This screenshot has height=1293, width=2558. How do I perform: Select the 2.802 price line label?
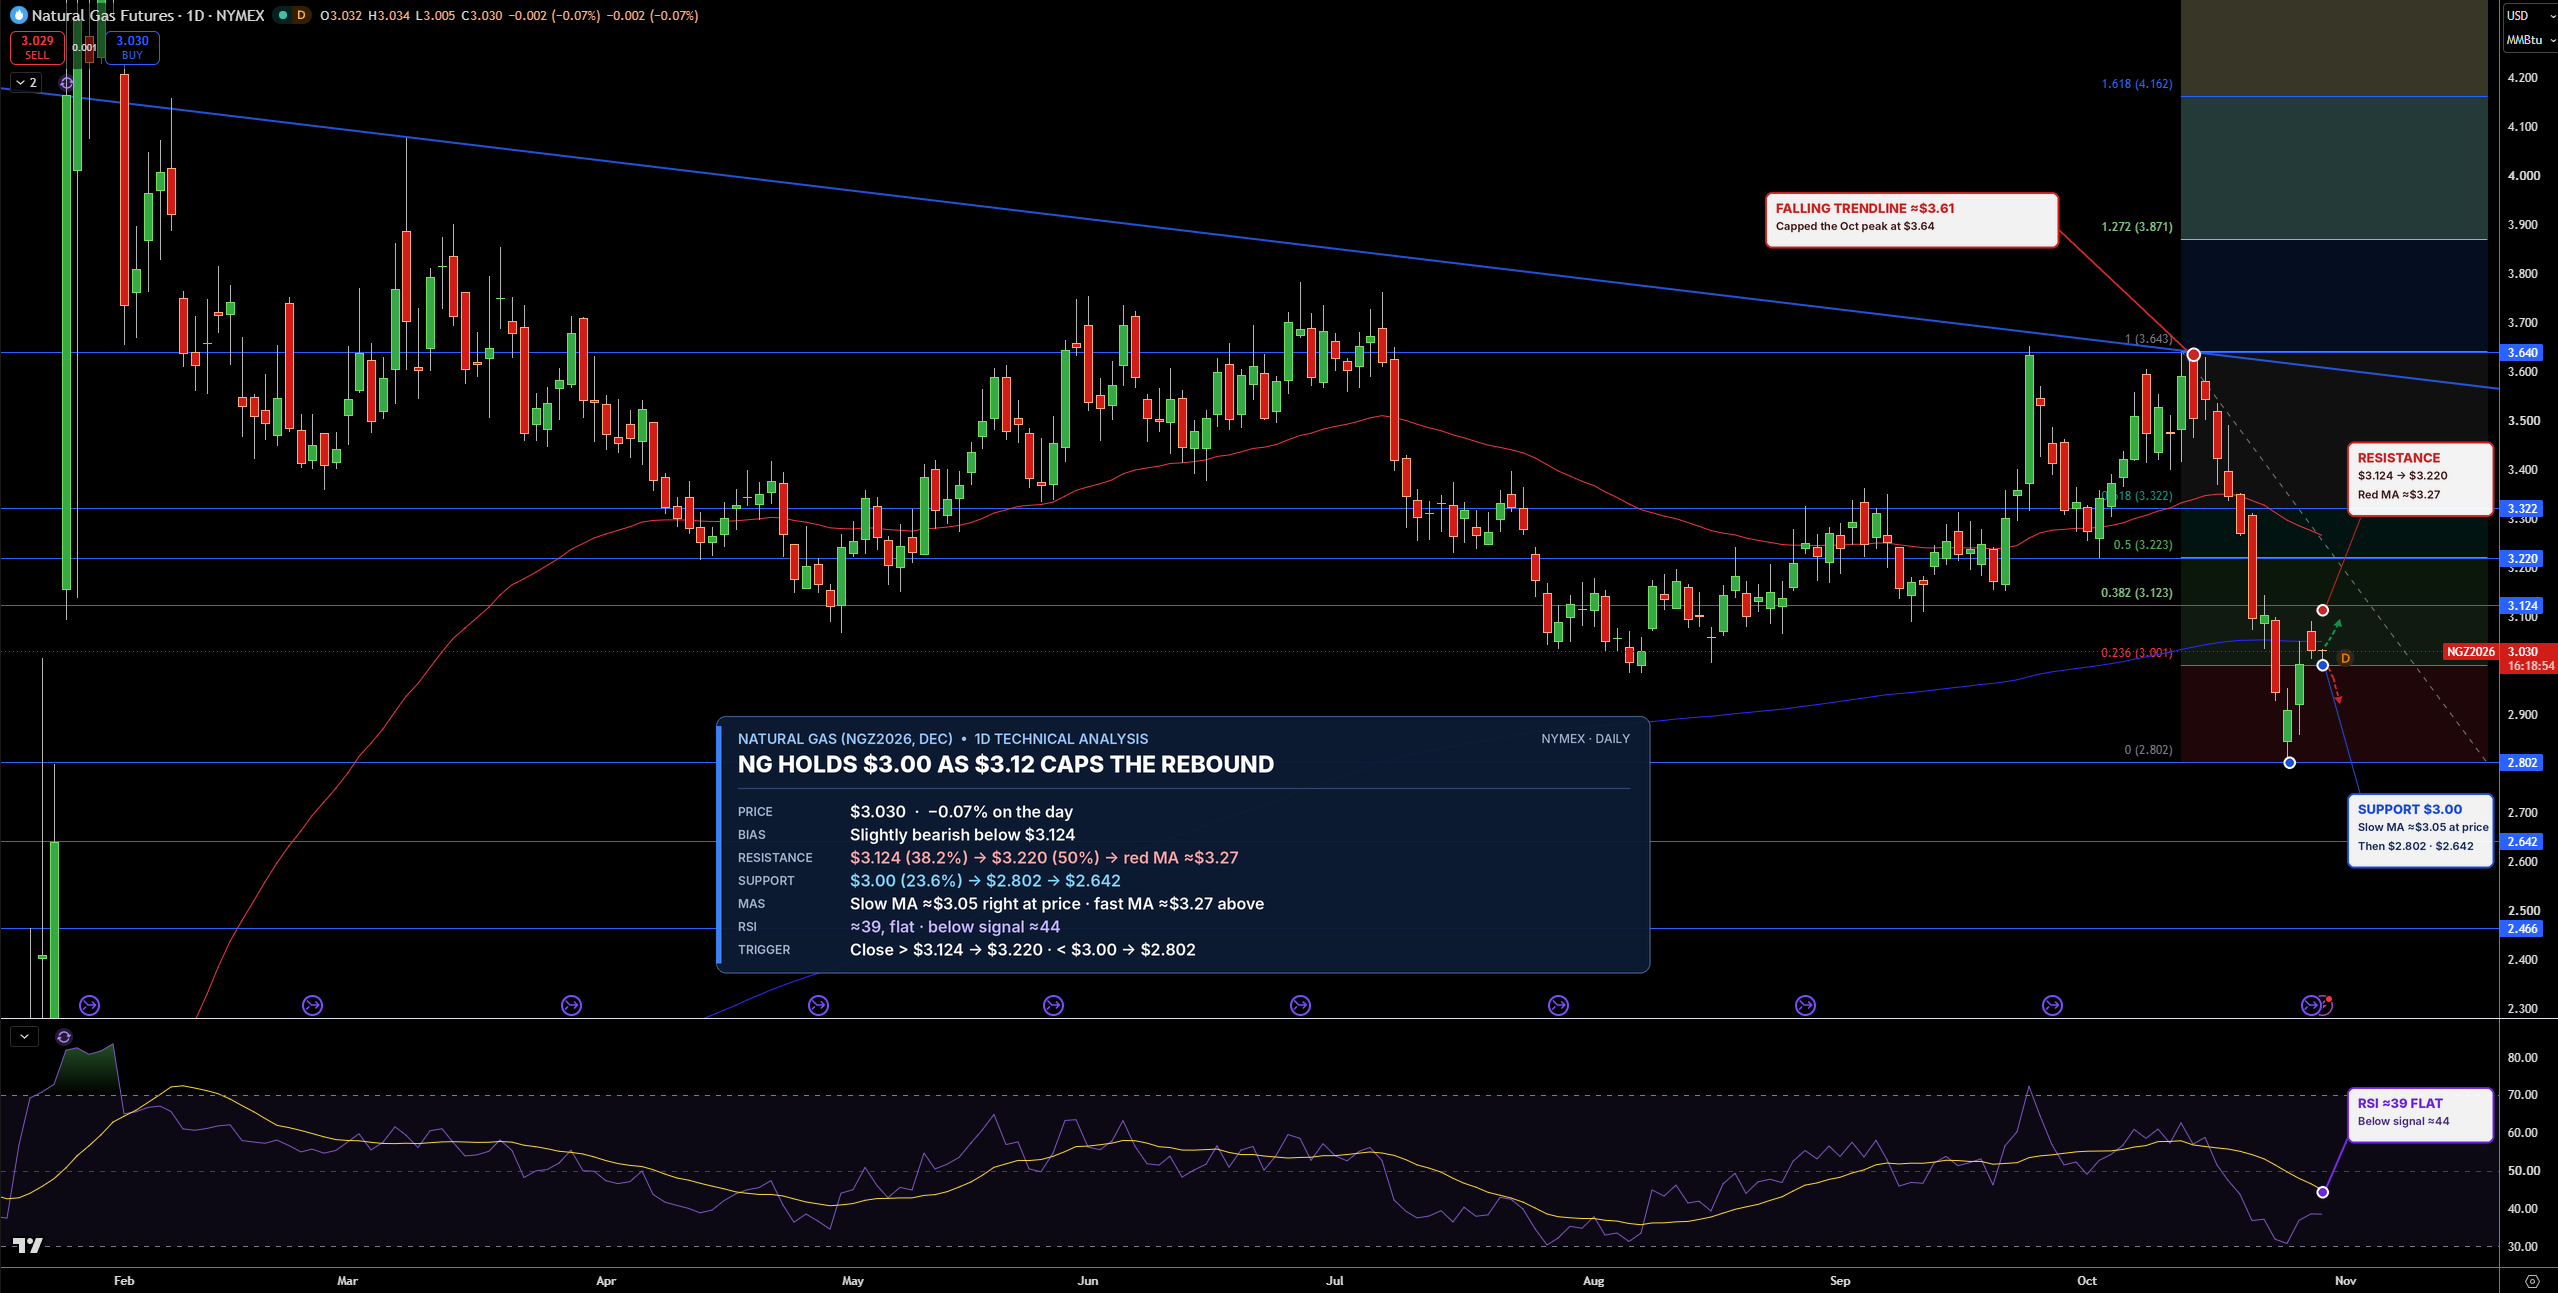(x=2521, y=763)
